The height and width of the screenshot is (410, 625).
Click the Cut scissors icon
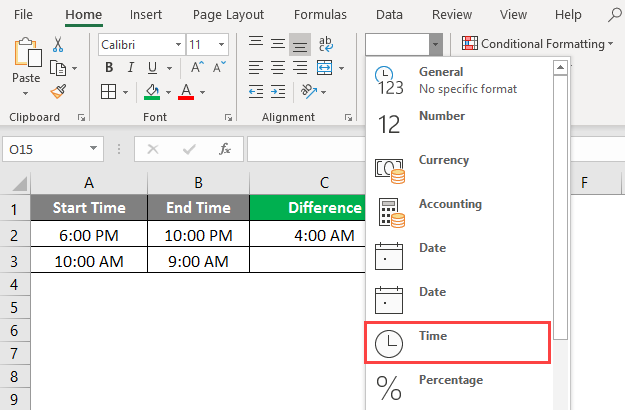tap(58, 44)
